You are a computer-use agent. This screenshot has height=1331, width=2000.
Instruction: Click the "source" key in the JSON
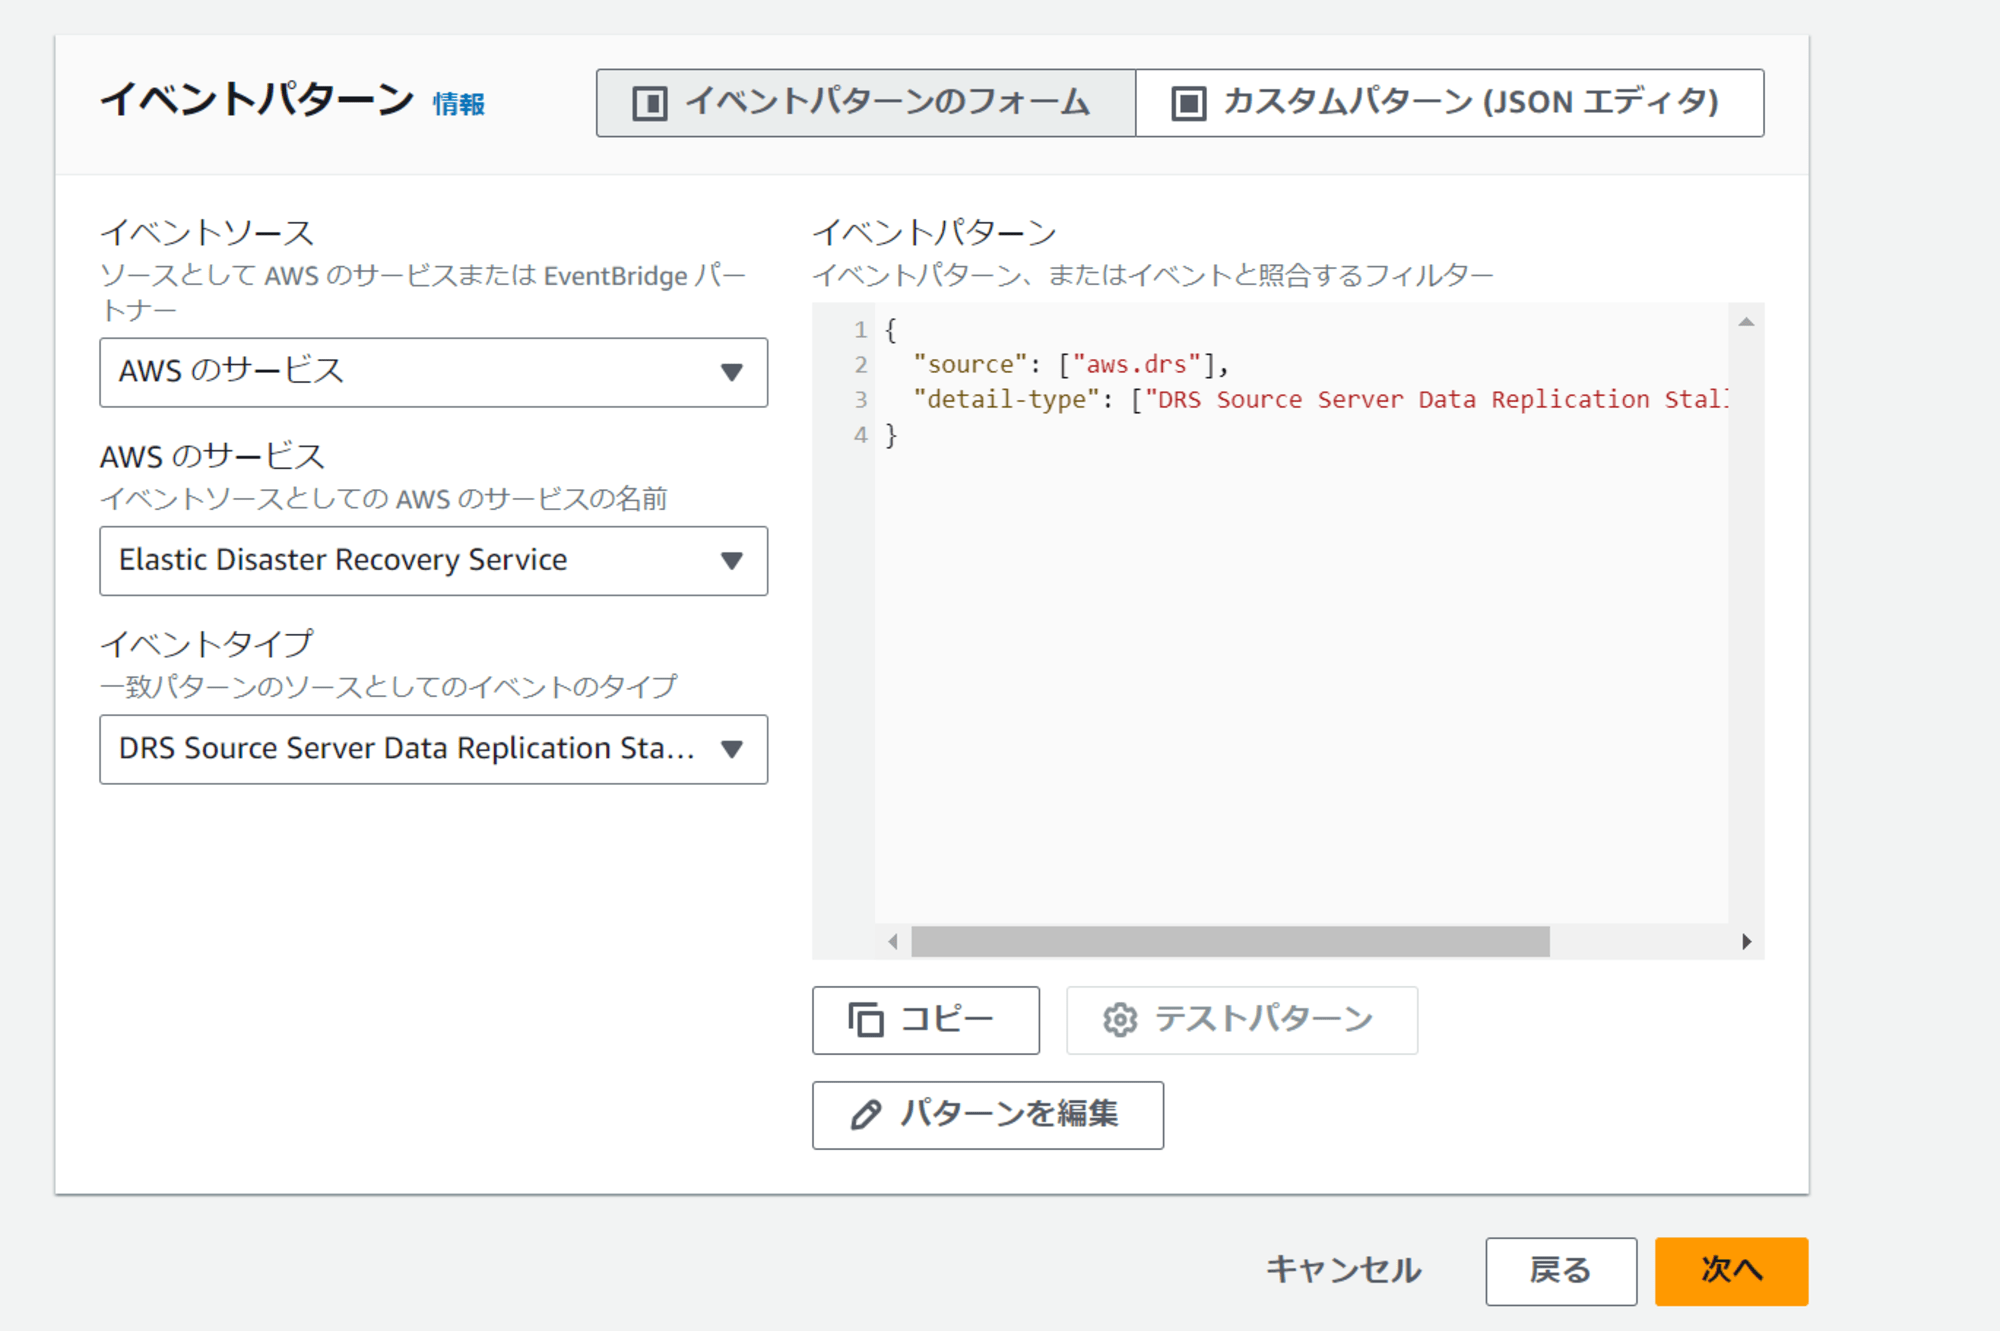[x=970, y=364]
